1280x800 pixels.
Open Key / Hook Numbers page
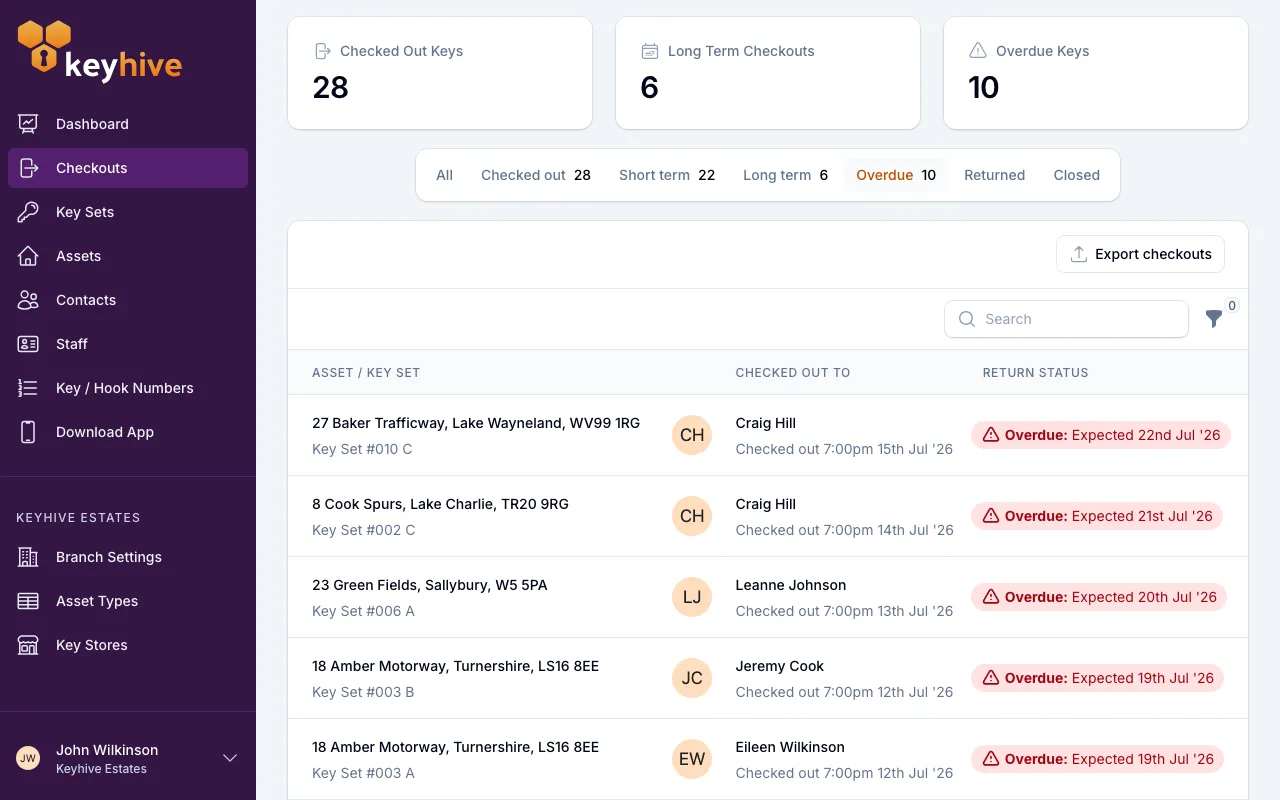tap(128, 388)
